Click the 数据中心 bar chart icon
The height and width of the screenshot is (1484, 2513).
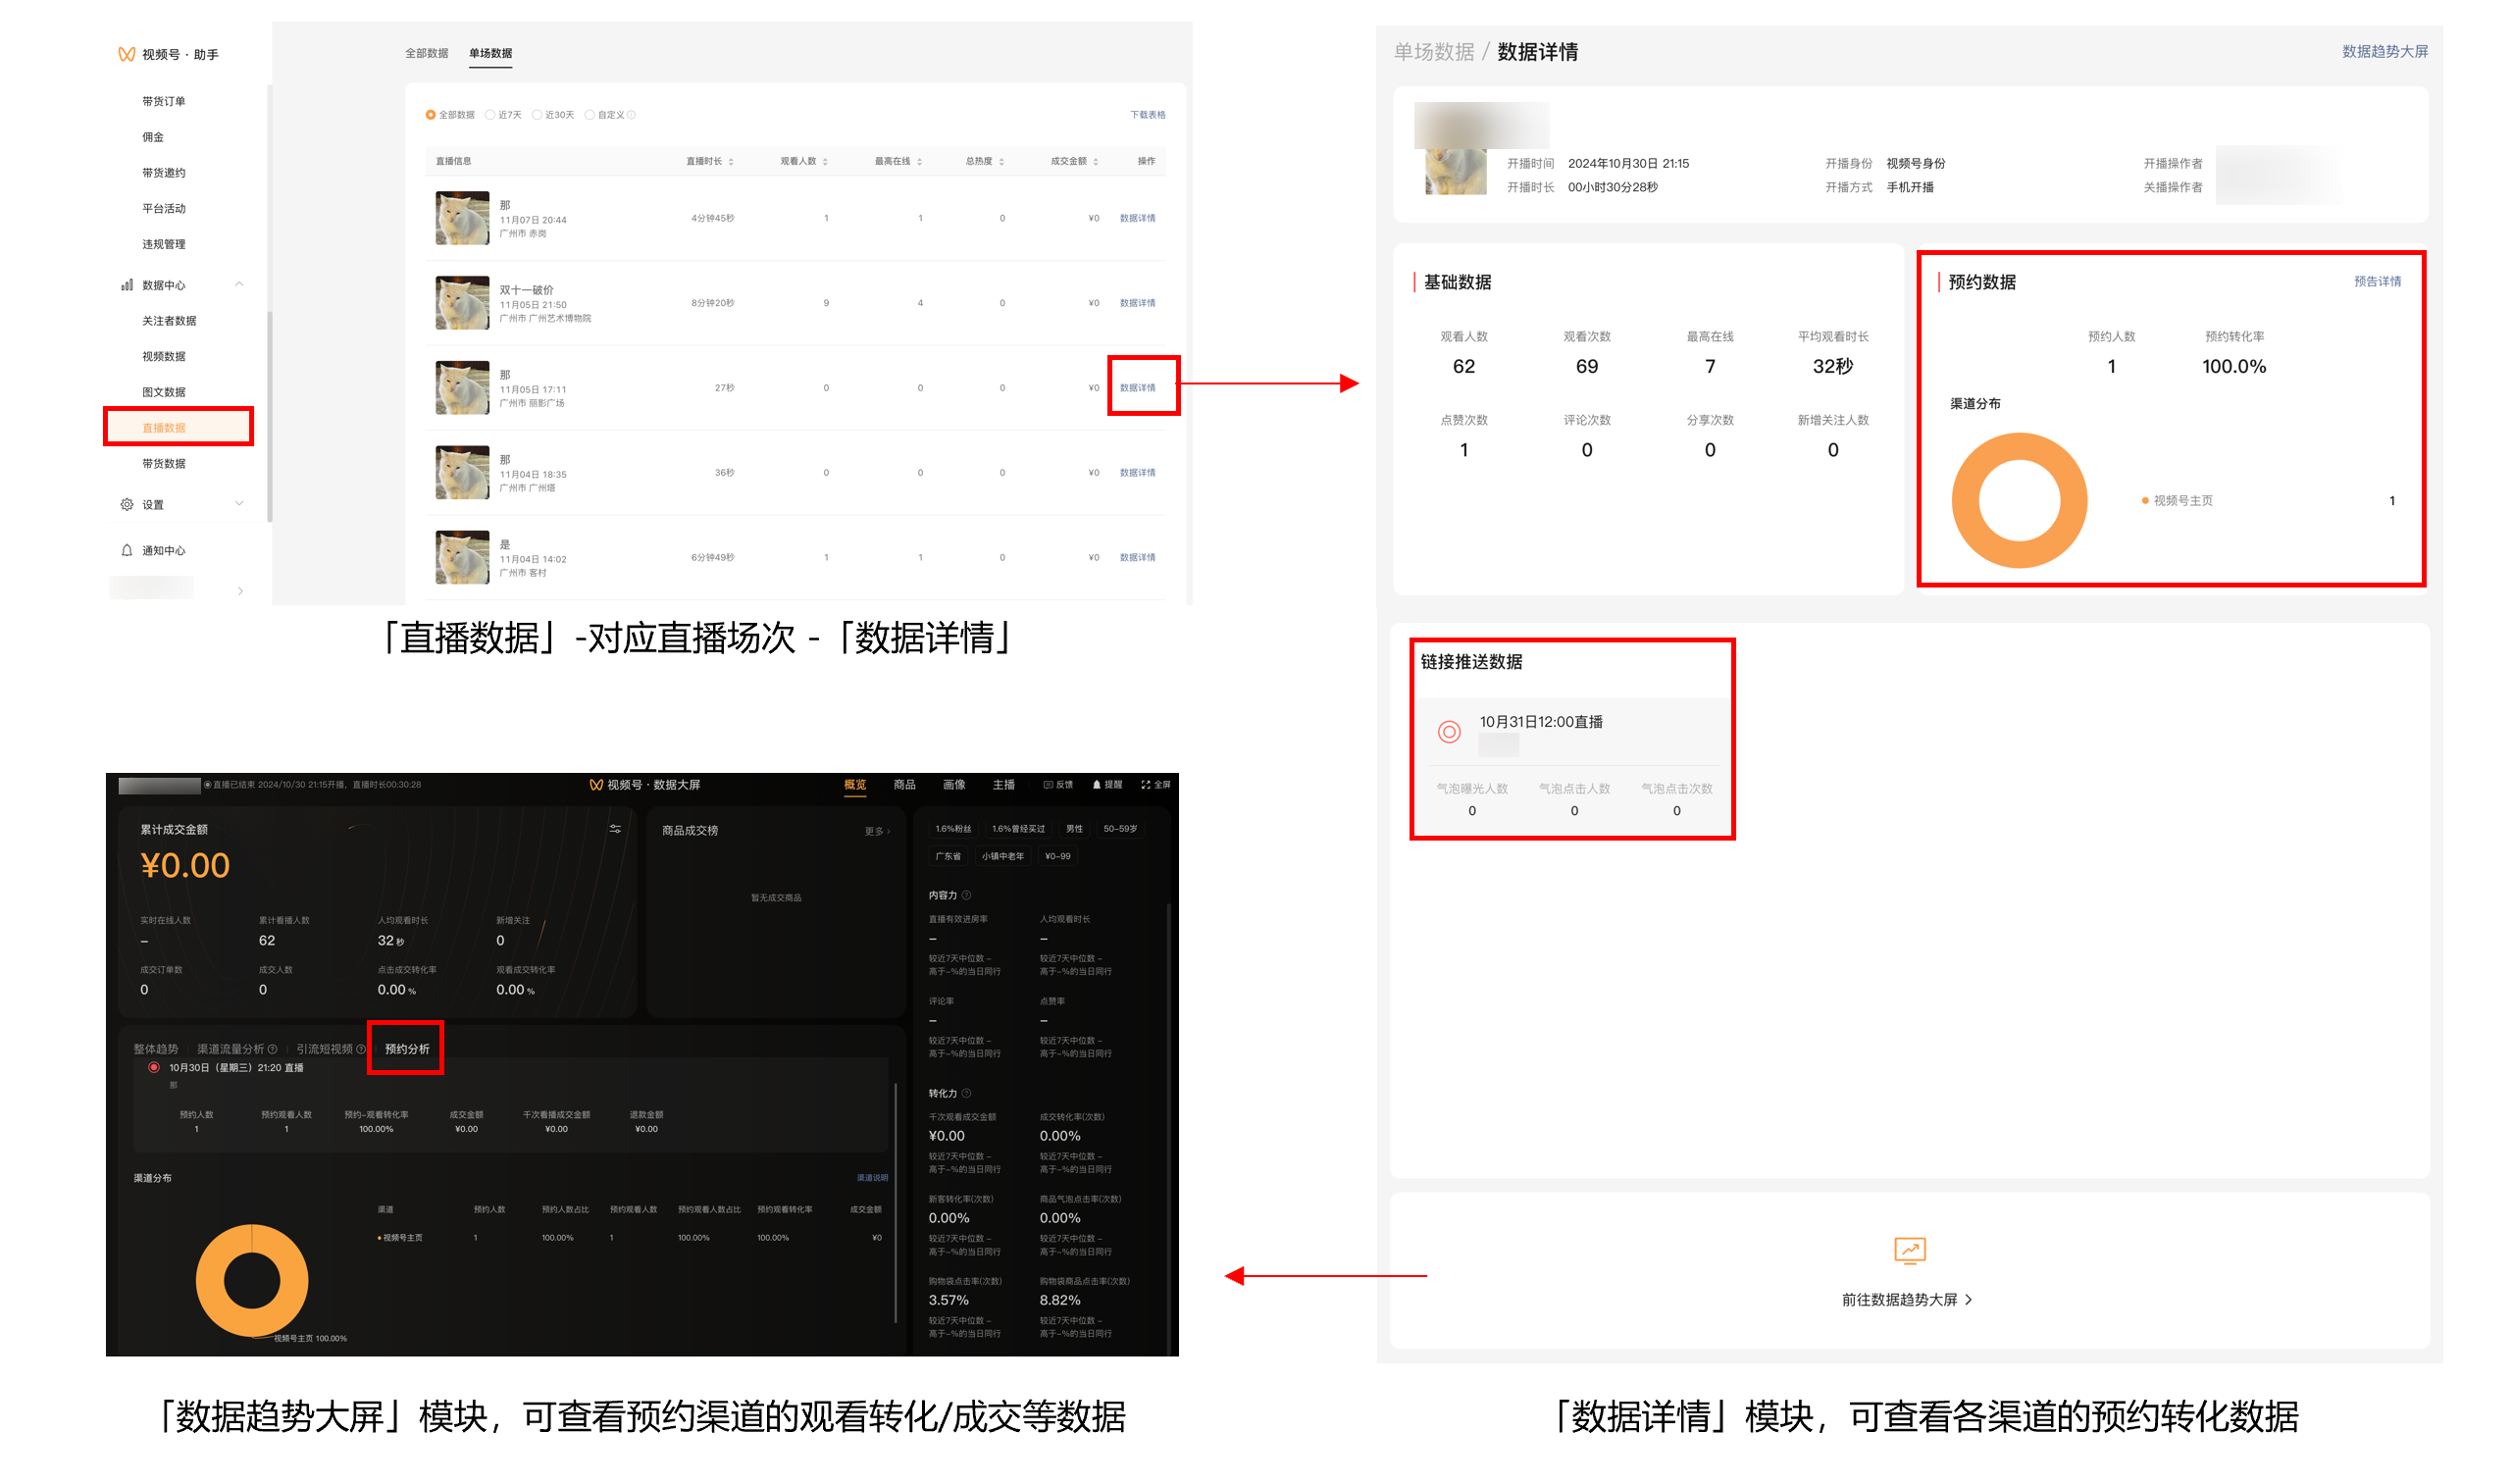(127, 285)
